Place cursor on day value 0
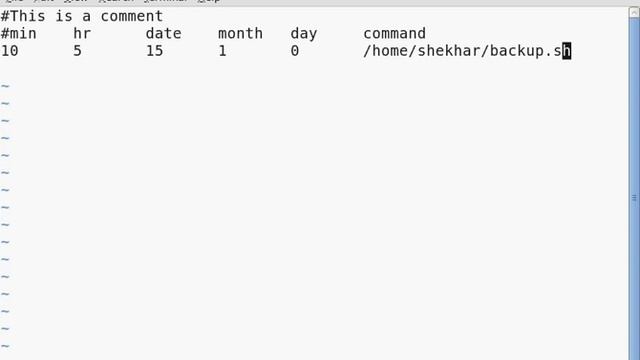The height and width of the screenshot is (360, 640). click(295, 51)
